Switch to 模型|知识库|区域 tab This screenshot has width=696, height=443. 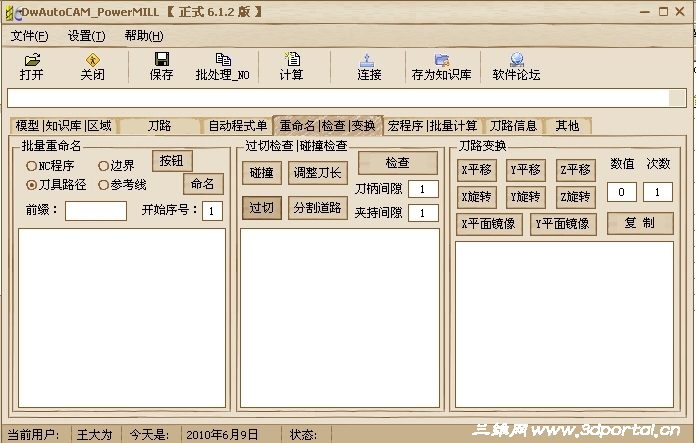(63, 126)
